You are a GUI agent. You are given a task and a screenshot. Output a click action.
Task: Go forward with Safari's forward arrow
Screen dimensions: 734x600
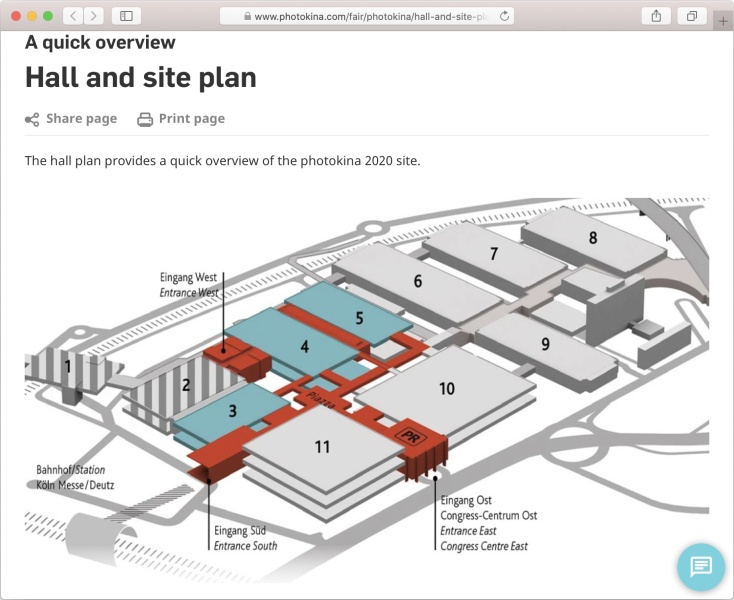pos(94,16)
